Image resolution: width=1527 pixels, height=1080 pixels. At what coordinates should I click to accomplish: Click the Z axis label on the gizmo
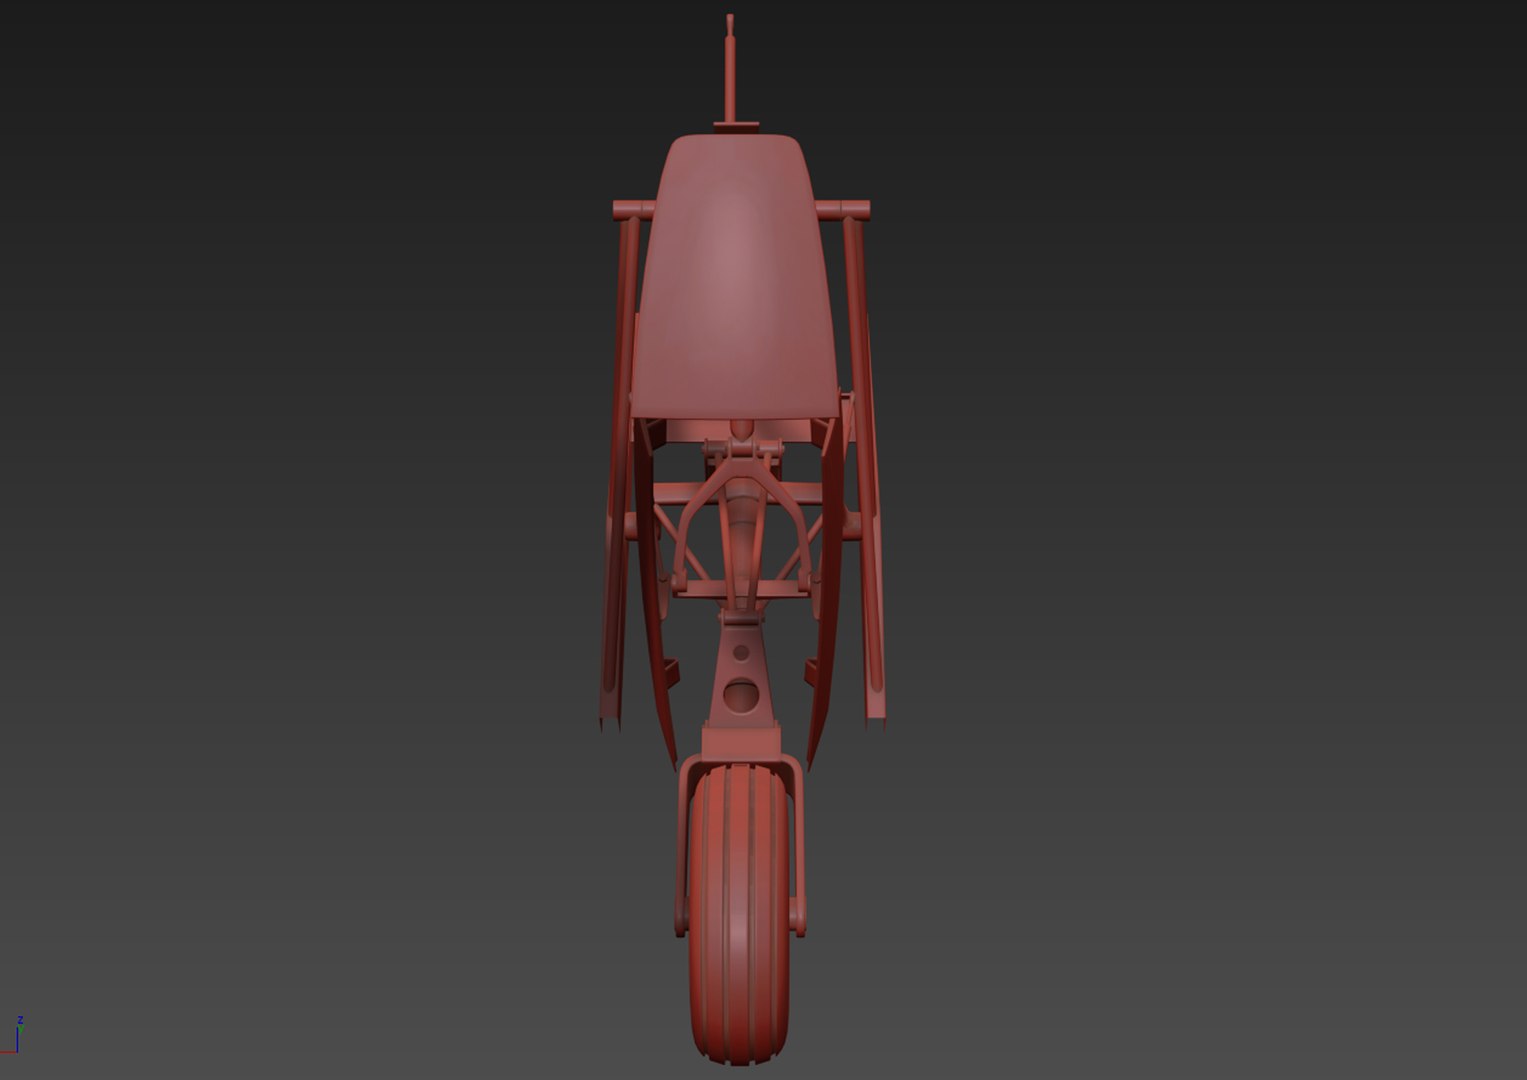(x=20, y=1021)
